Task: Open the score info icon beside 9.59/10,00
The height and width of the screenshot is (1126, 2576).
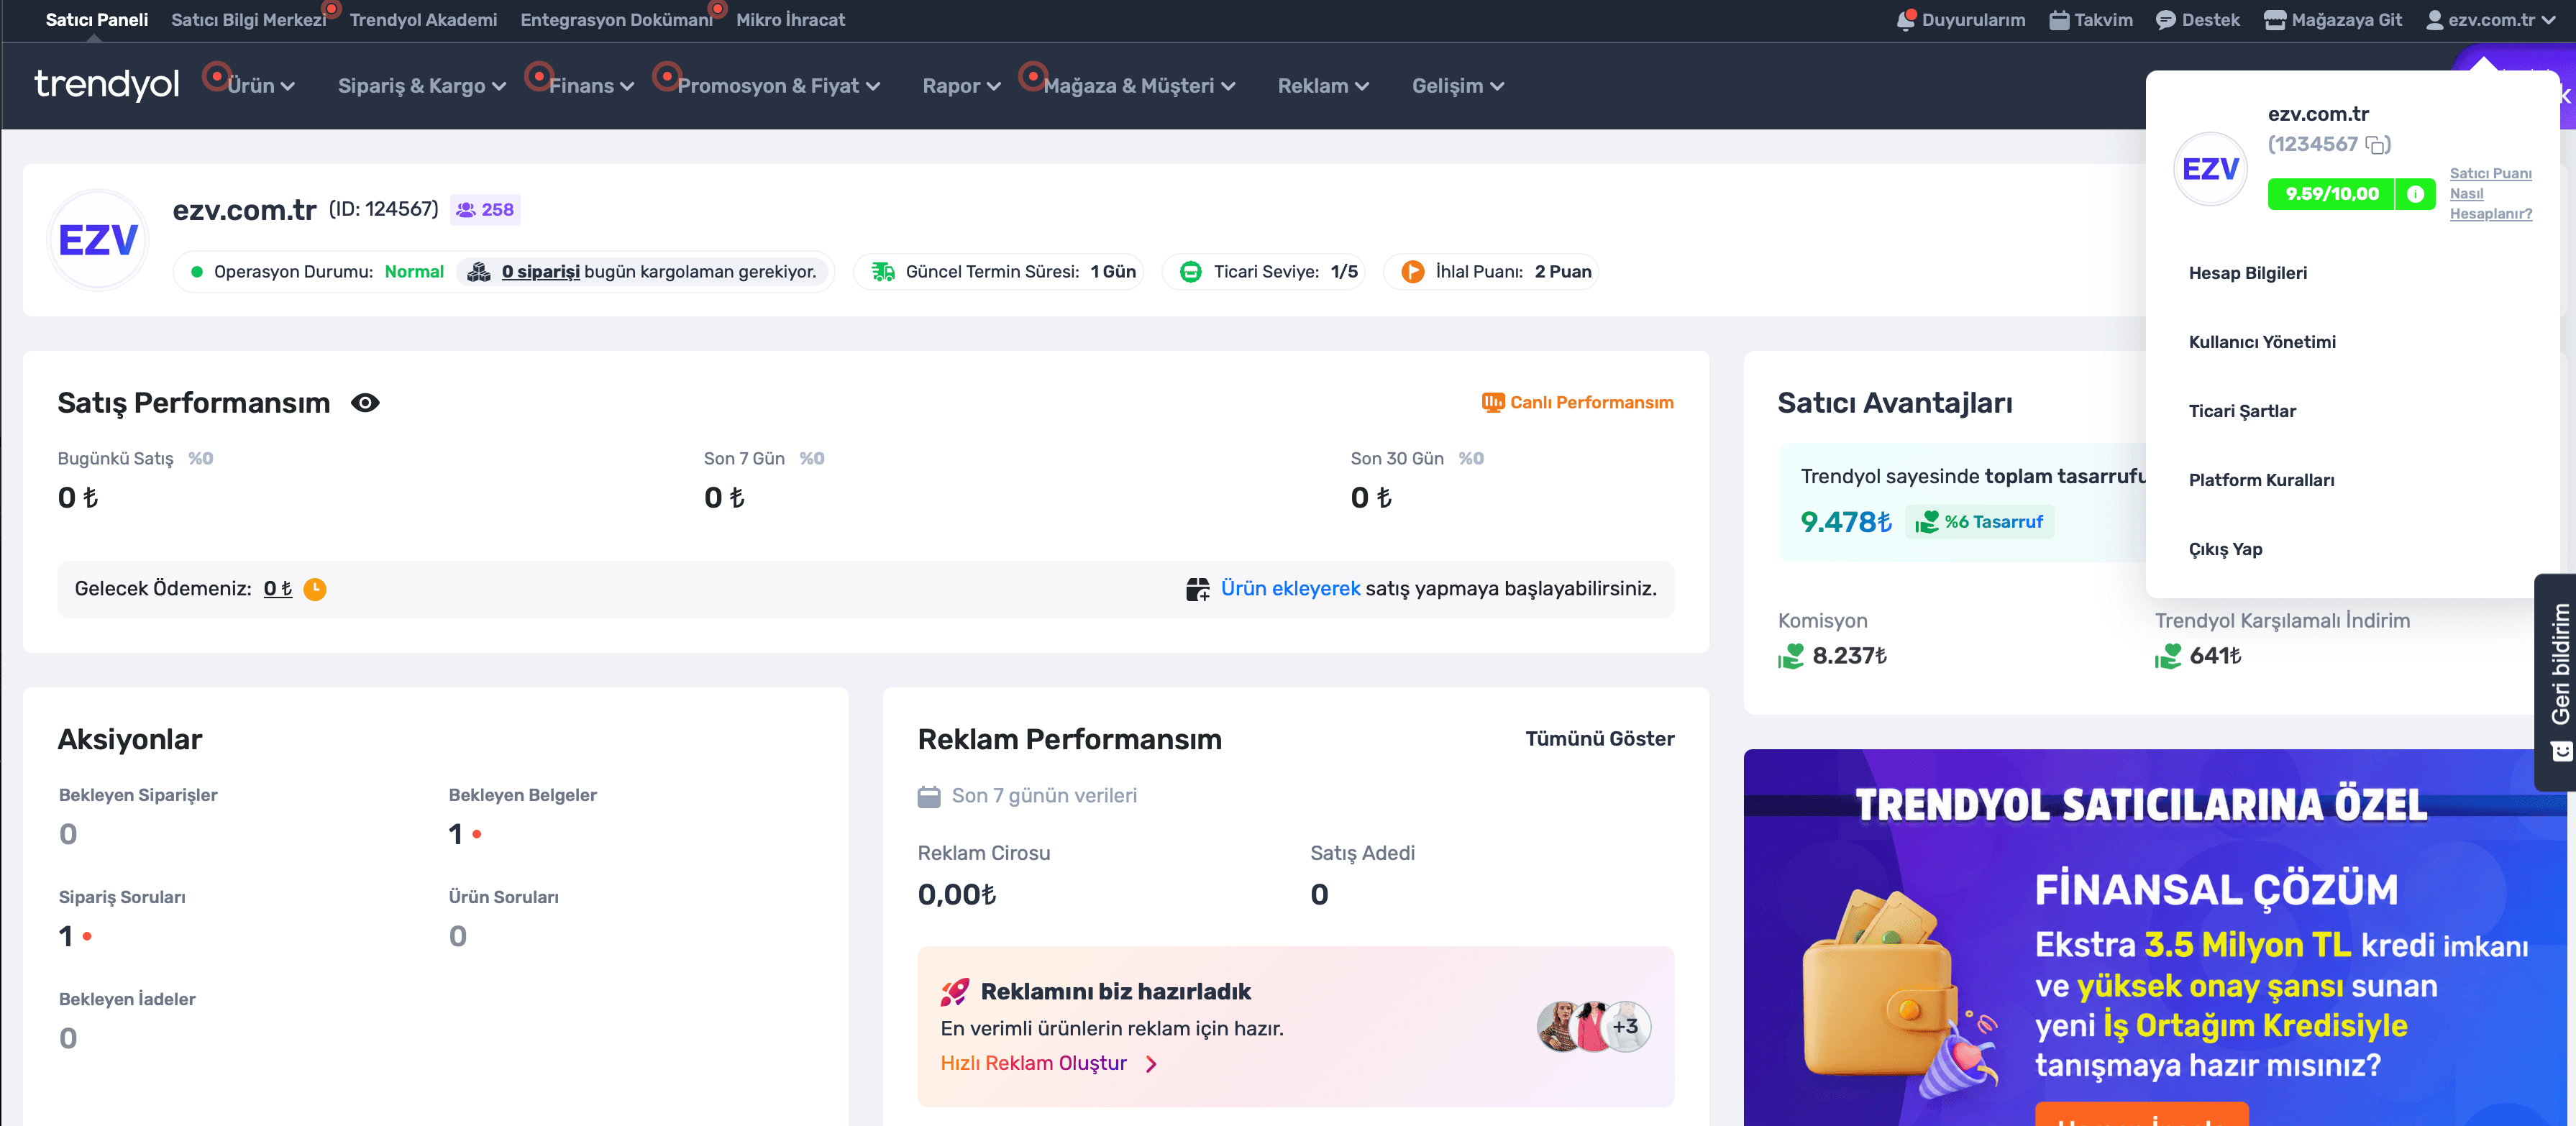Action: [2415, 194]
